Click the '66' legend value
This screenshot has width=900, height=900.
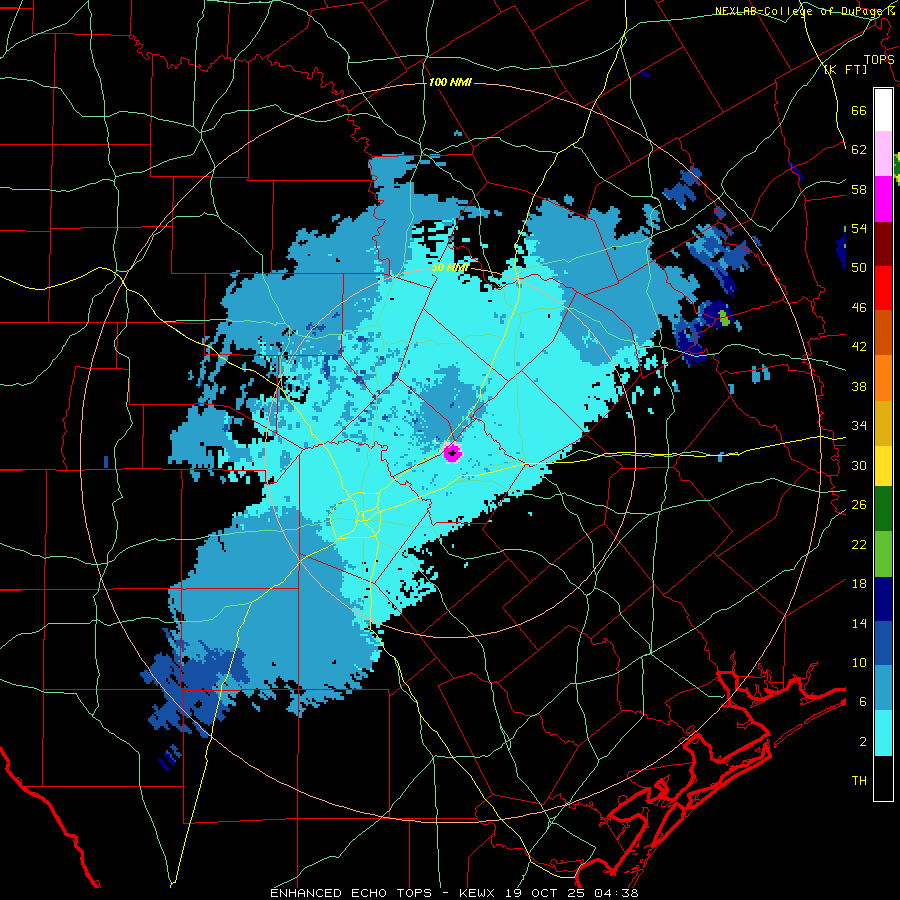coord(859,110)
